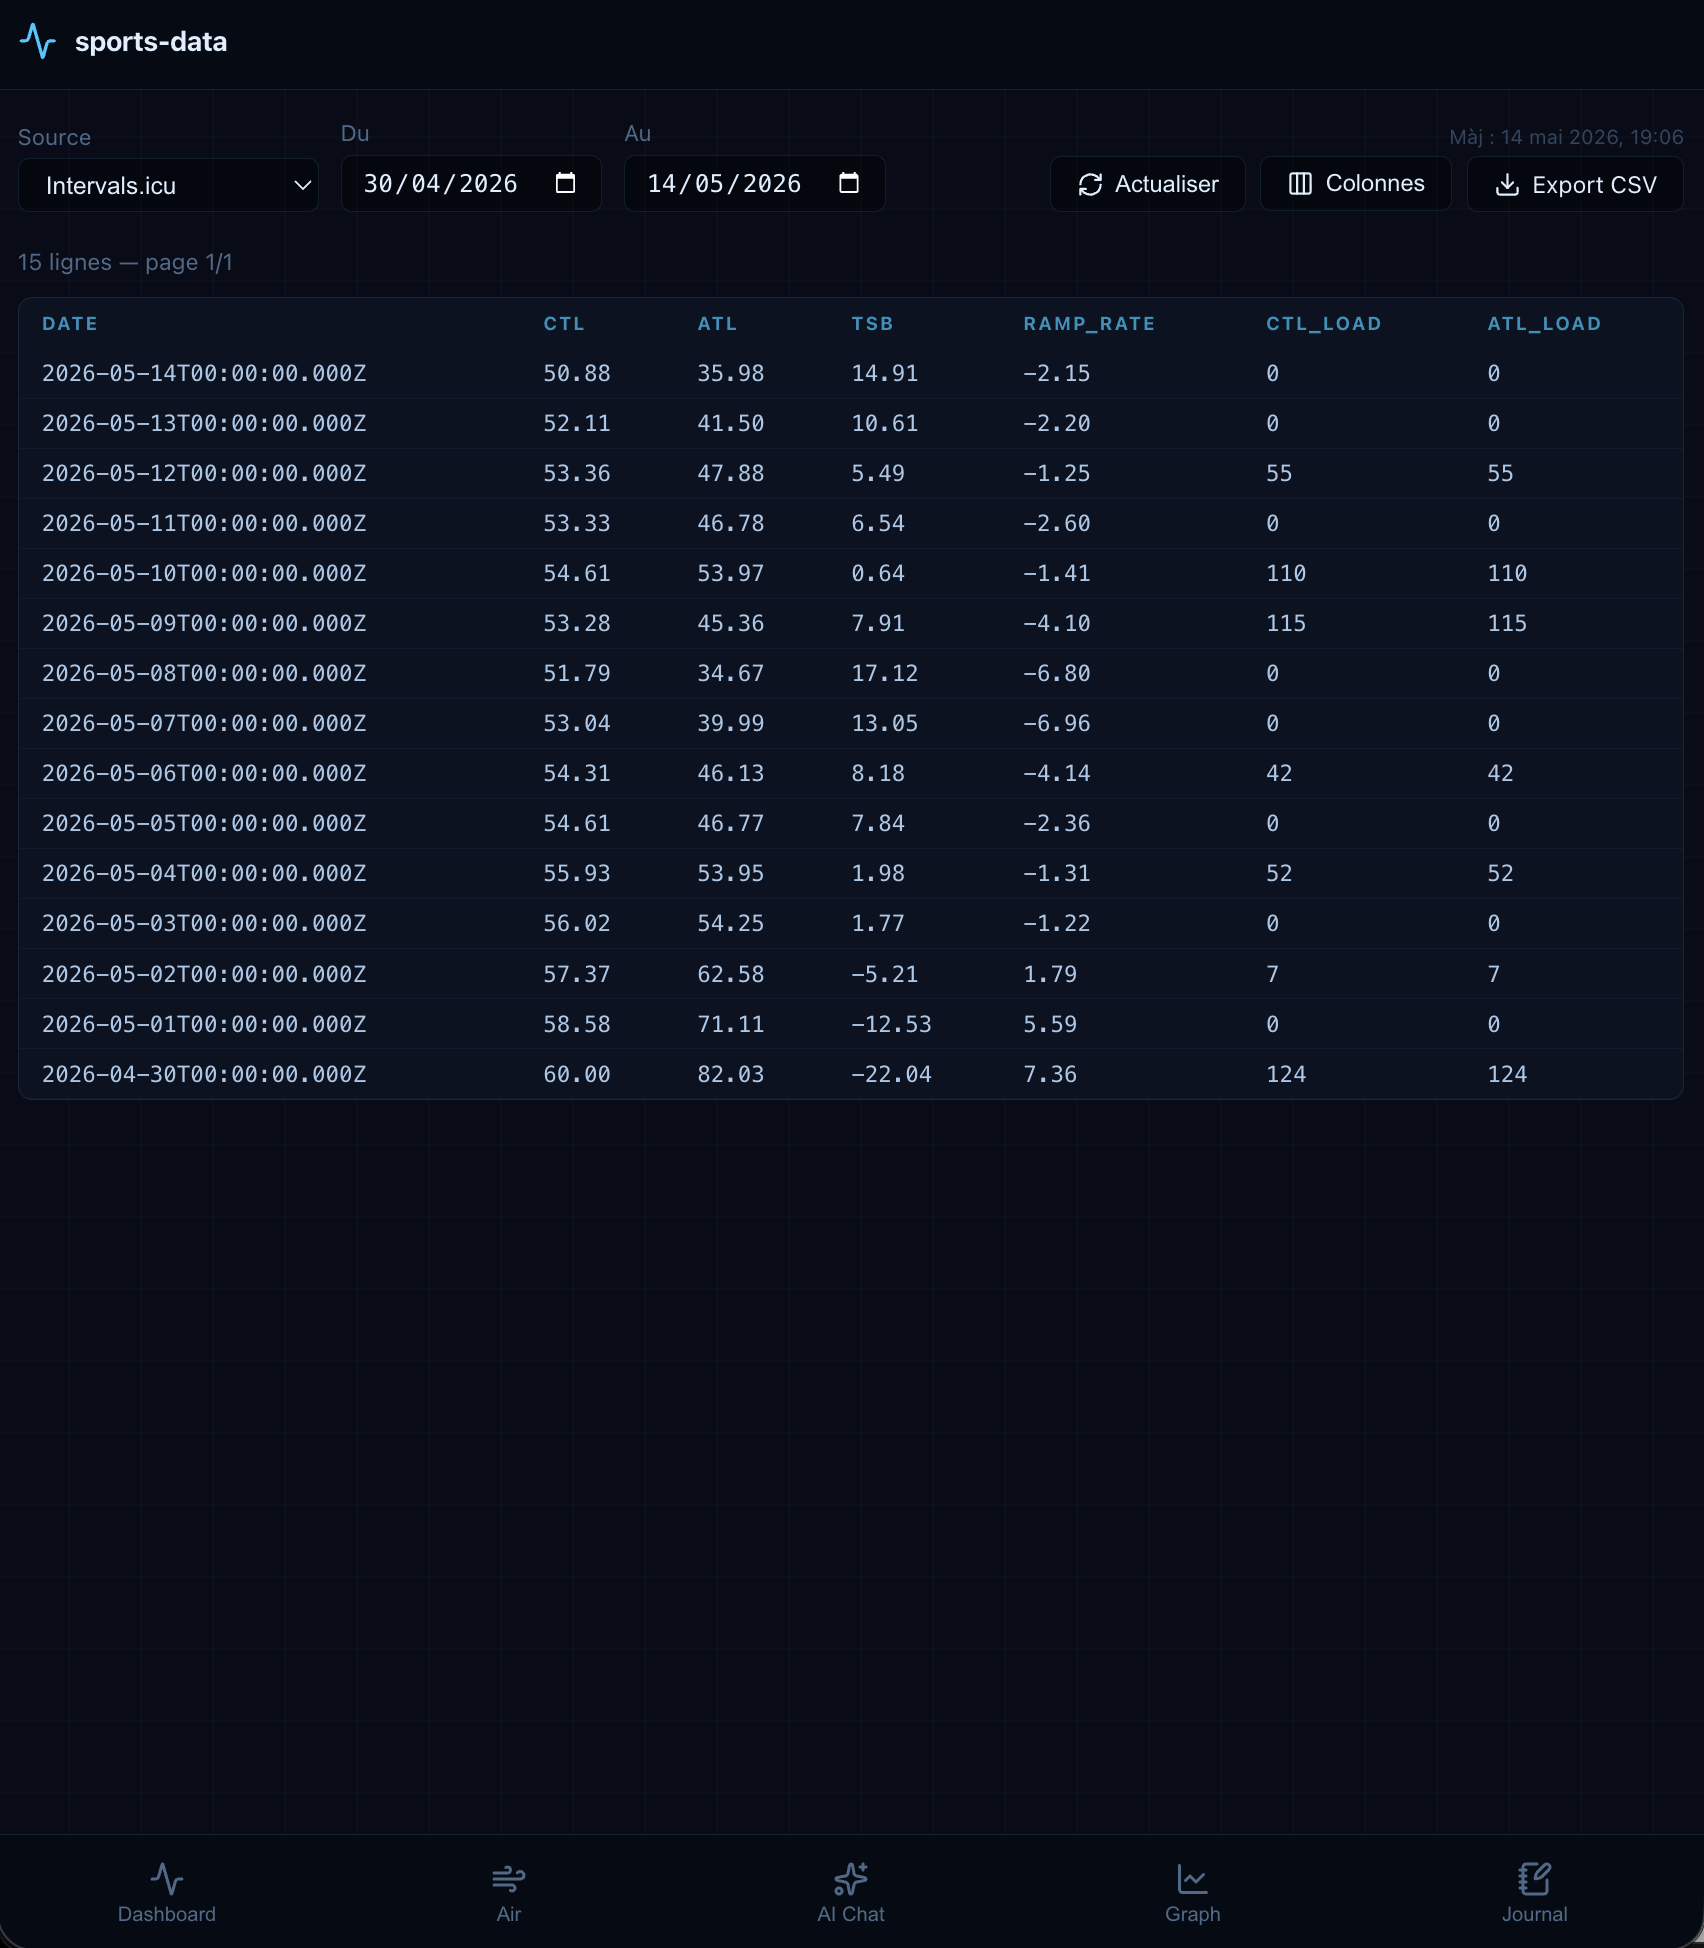Click TSB value 17.12
This screenshot has width=1704, height=1948.
pos(885,673)
